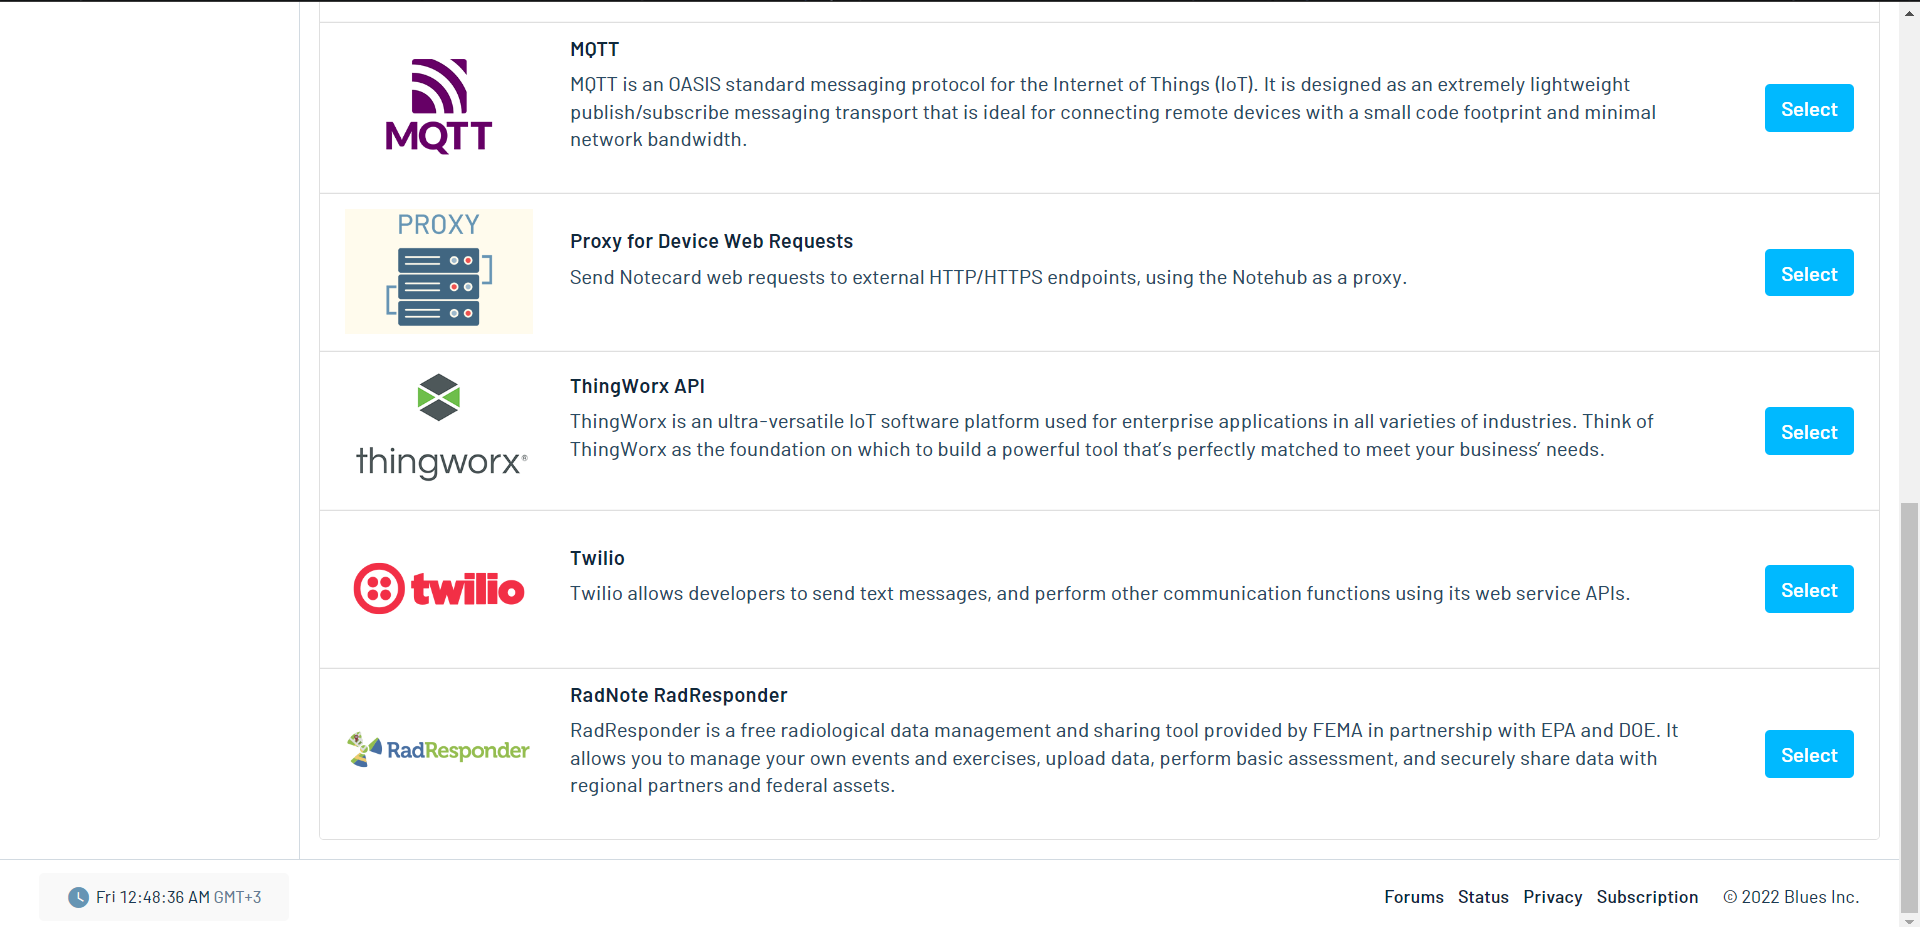This screenshot has width=1920, height=927.
Task: Select the MQTT route type
Action: pos(1808,108)
